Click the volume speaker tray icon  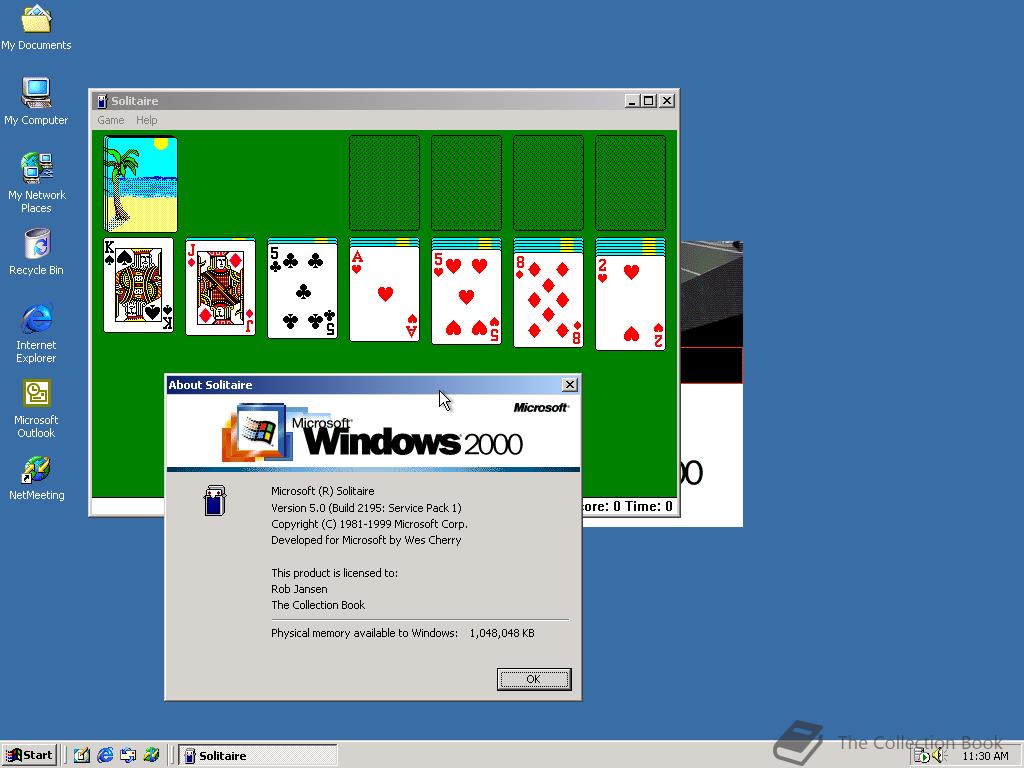click(x=938, y=756)
